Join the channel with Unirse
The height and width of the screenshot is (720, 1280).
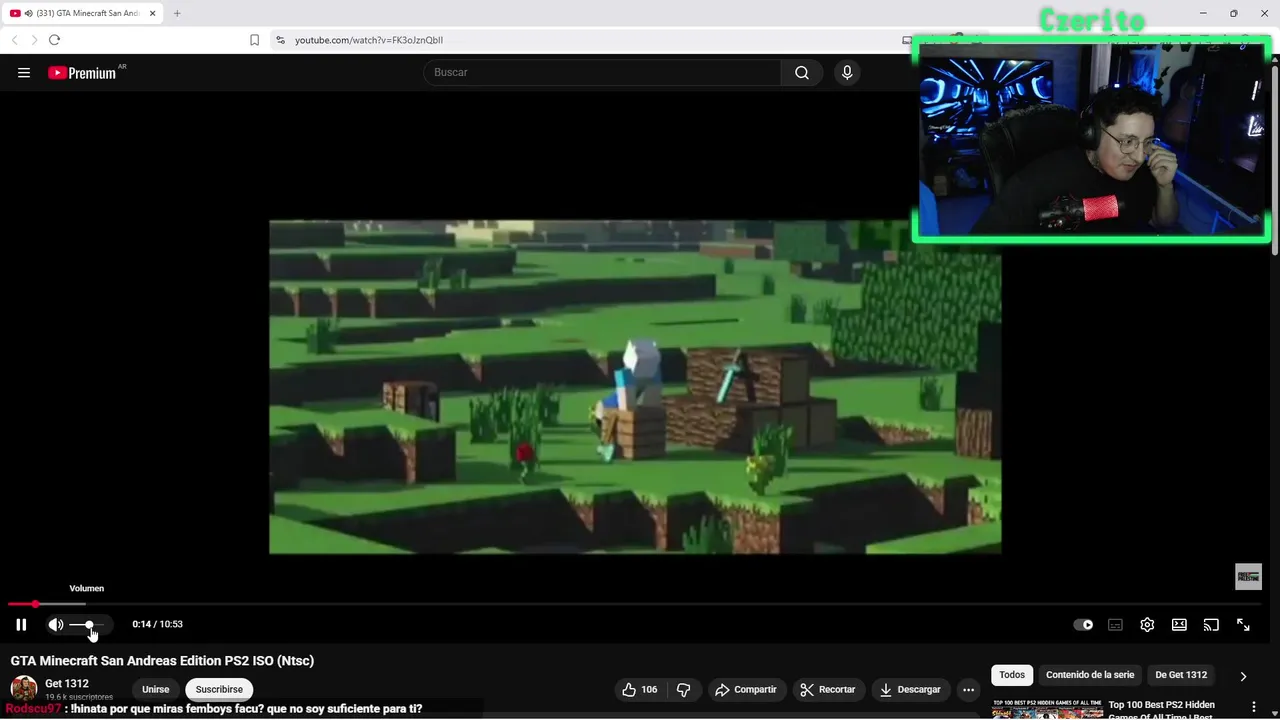tap(155, 689)
